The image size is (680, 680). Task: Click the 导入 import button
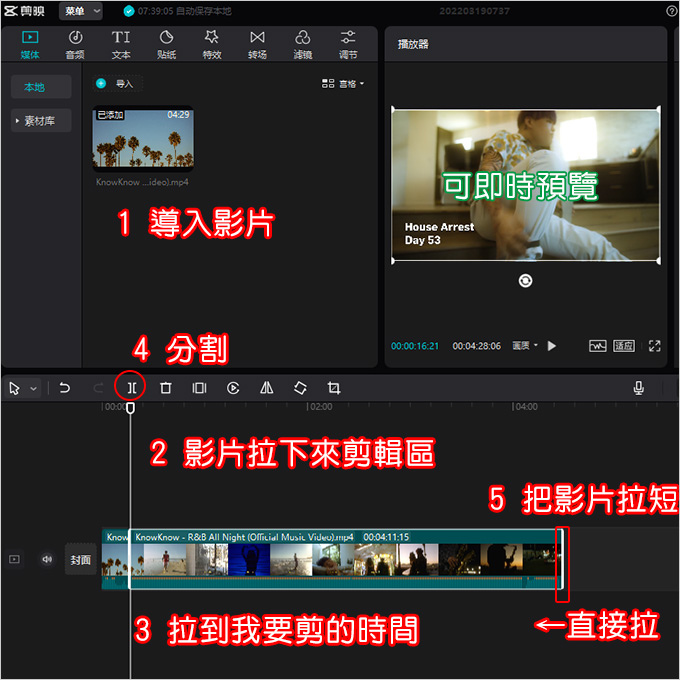click(117, 83)
